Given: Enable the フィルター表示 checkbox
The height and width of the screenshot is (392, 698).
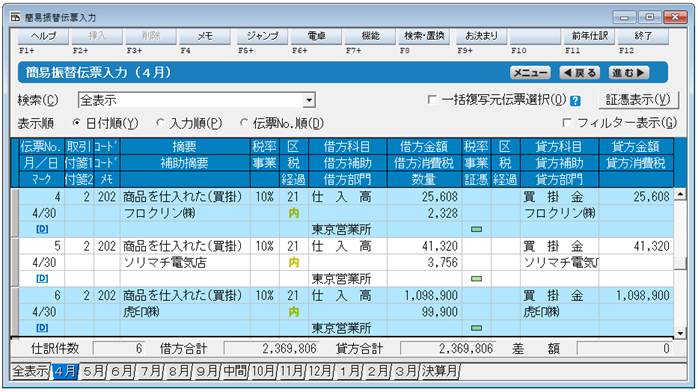Looking at the screenshot, I should pos(567,122).
